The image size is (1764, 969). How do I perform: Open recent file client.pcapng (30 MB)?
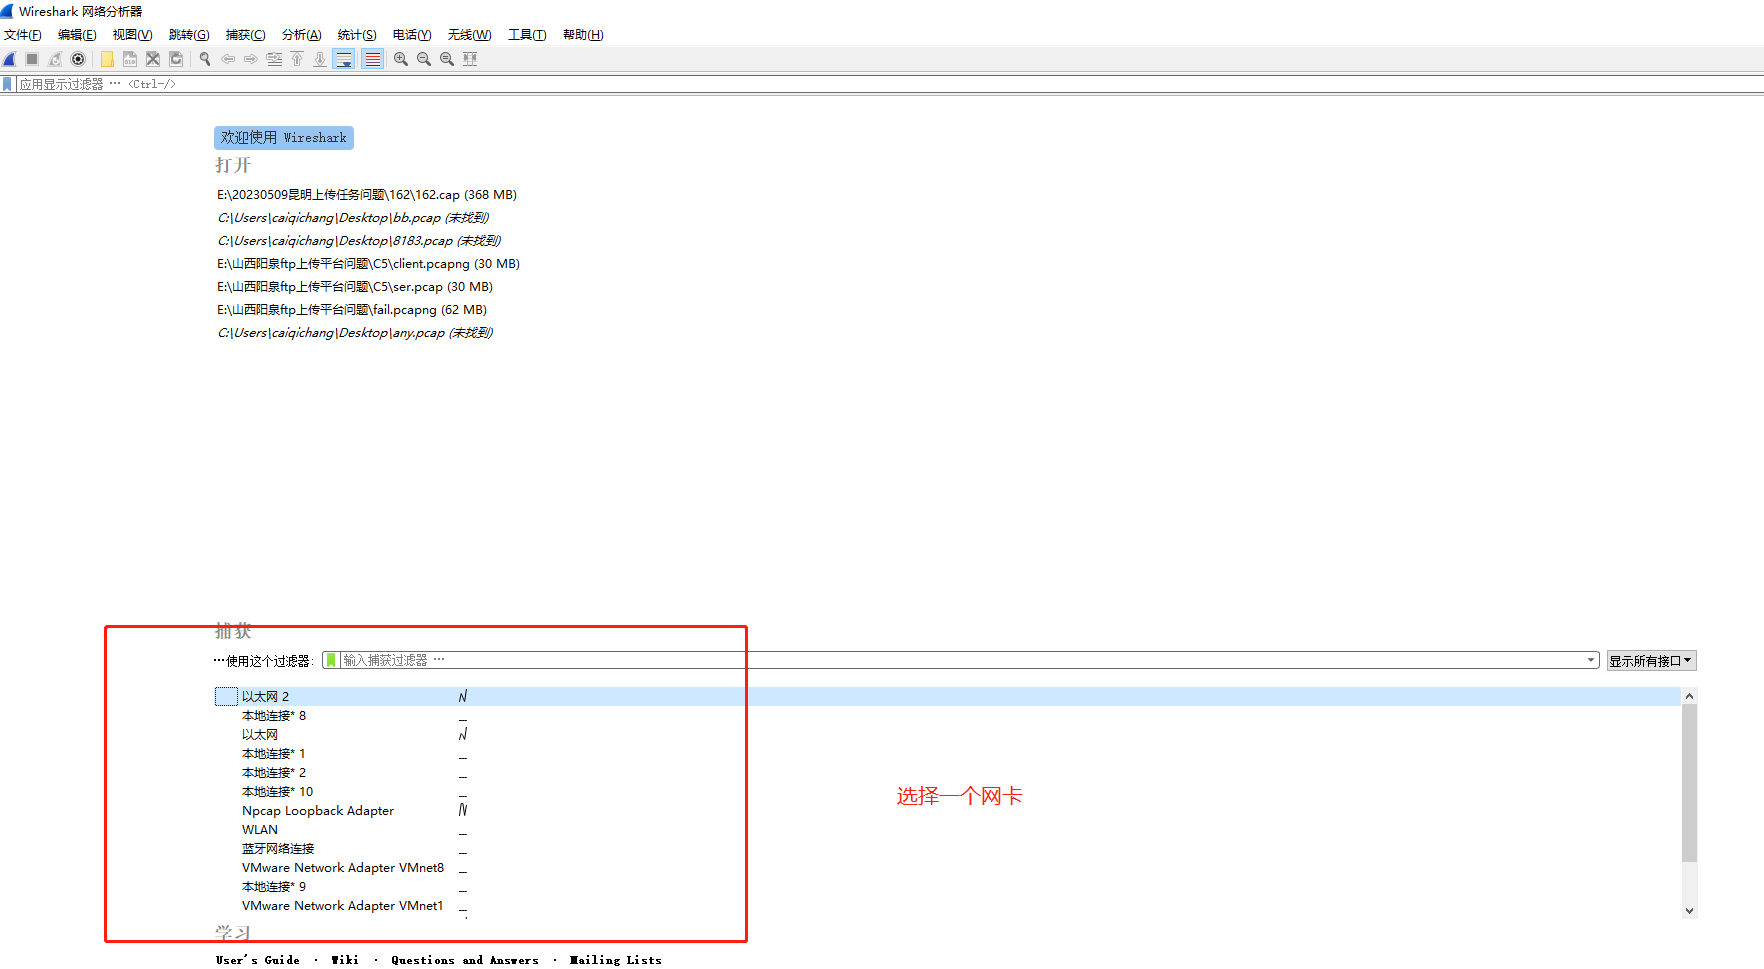[368, 264]
